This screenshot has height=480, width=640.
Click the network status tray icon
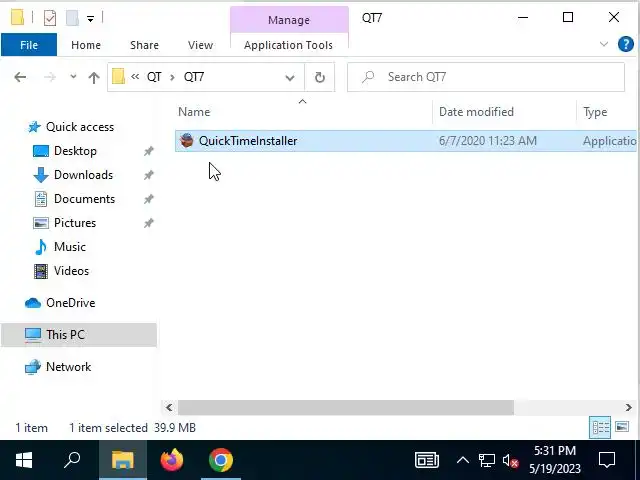pos(487,460)
